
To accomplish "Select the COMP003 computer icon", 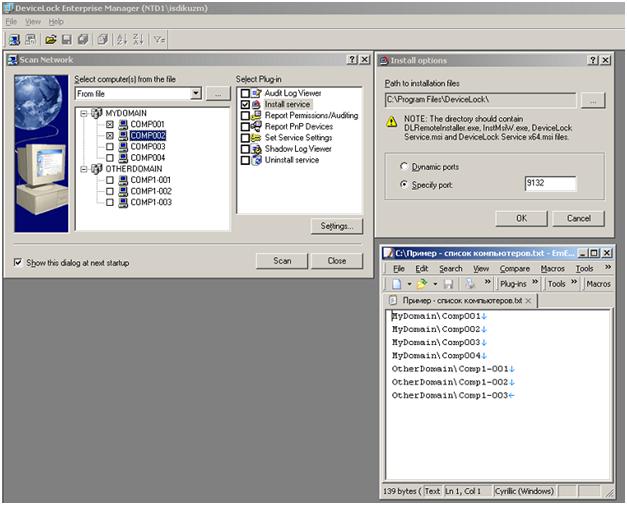I will [x=122, y=146].
